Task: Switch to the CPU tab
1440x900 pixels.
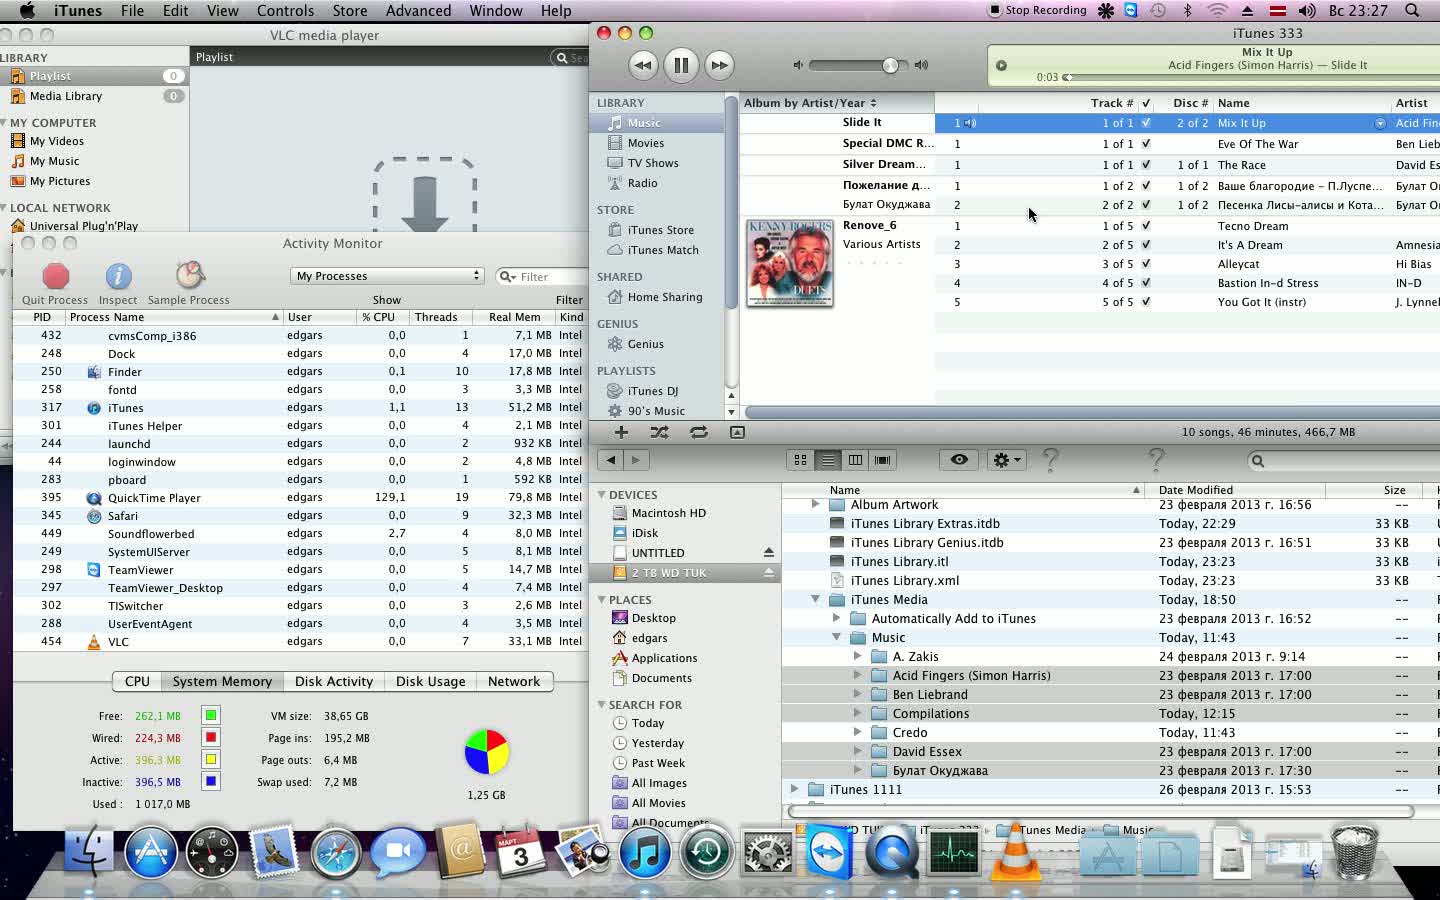Action: pyautogui.click(x=137, y=681)
